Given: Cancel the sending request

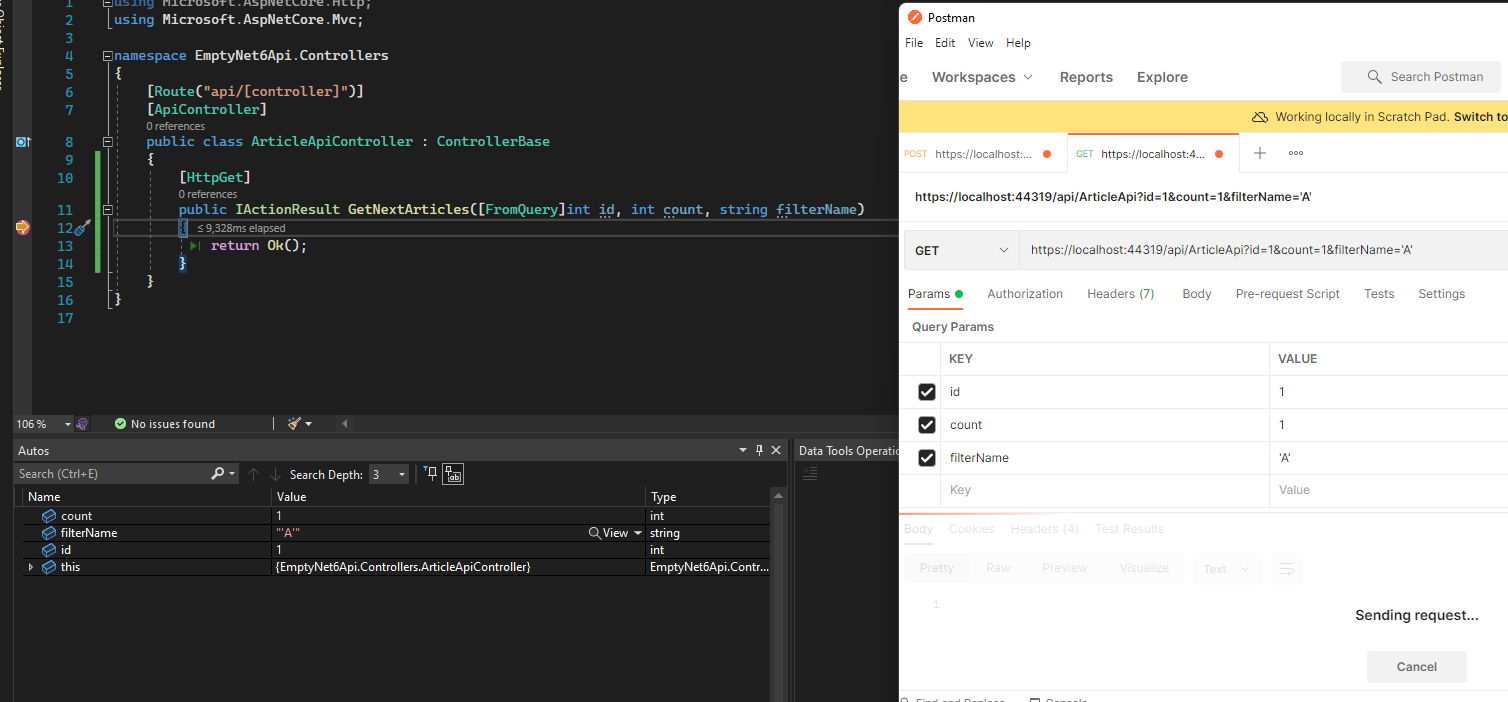Looking at the screenshot, I should click(x=1416, y=667).
